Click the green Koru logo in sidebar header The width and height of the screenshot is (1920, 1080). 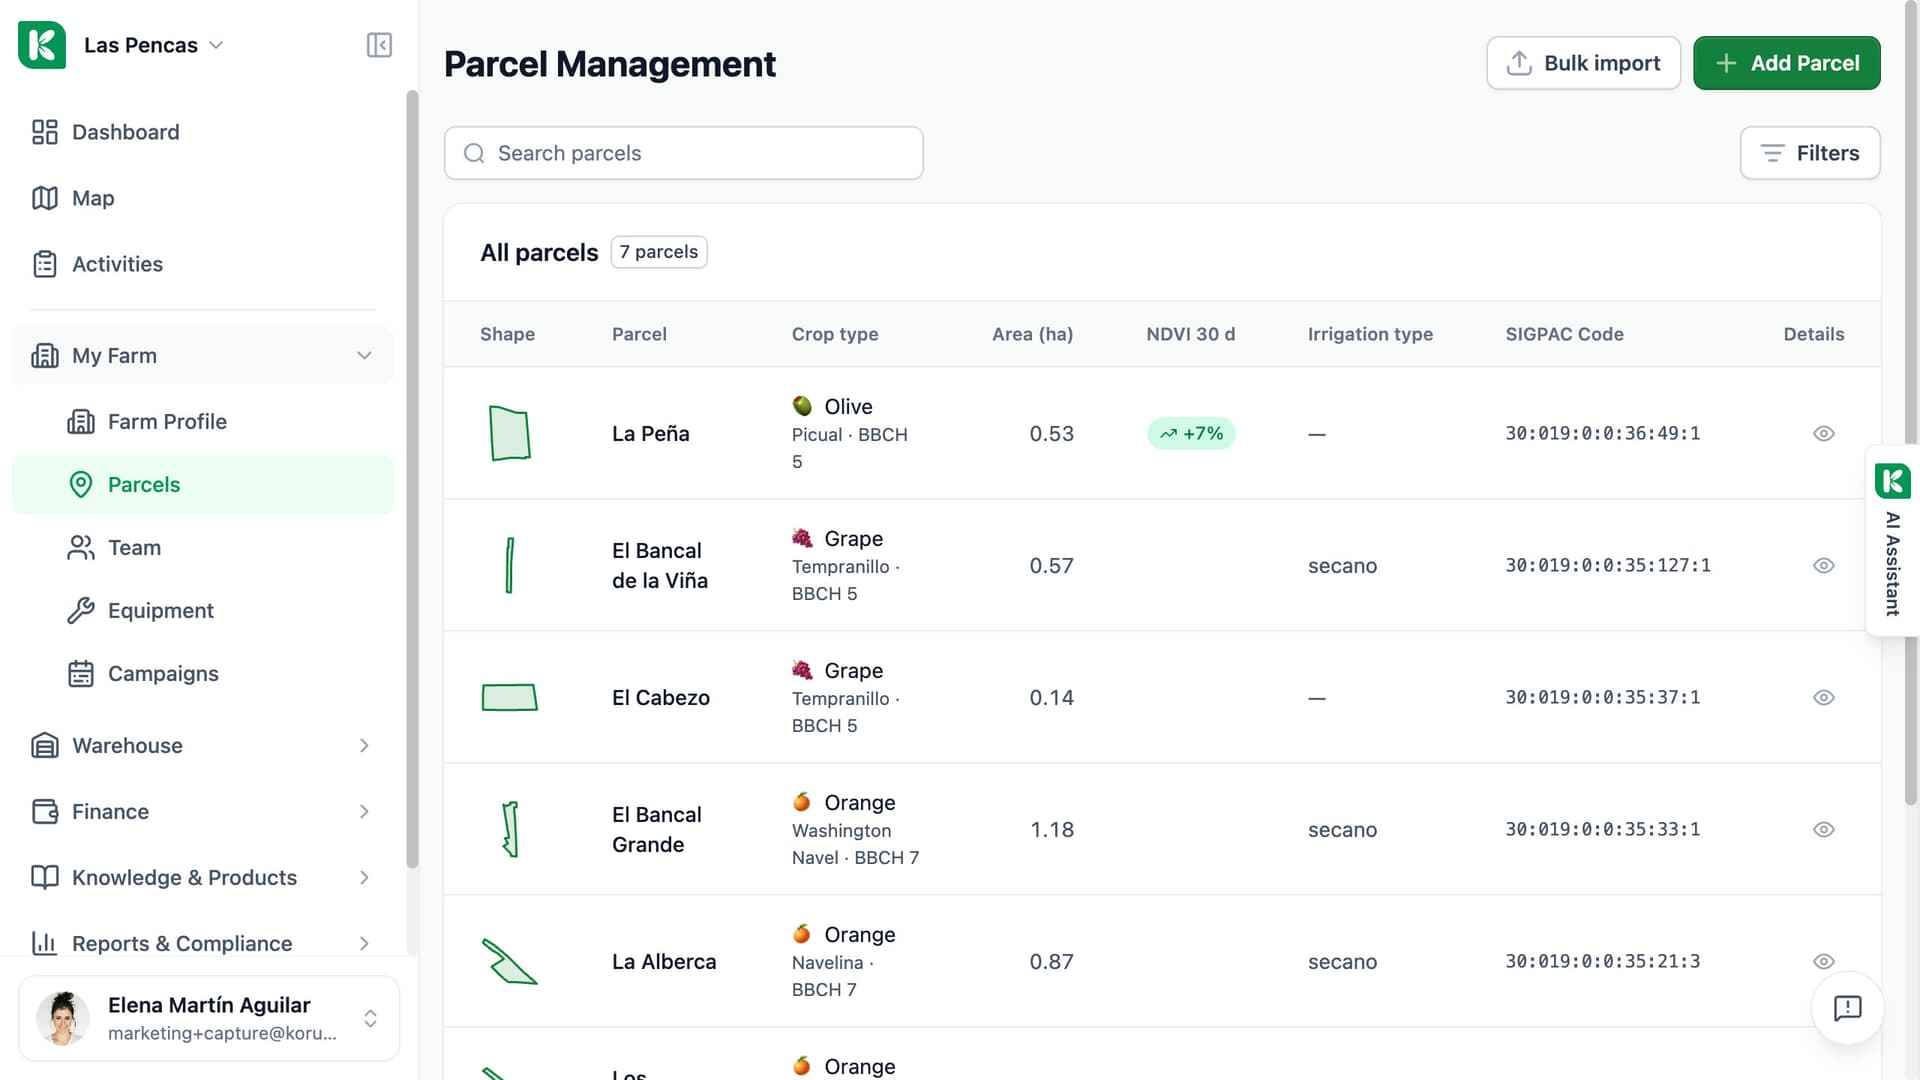click(42, 45)
